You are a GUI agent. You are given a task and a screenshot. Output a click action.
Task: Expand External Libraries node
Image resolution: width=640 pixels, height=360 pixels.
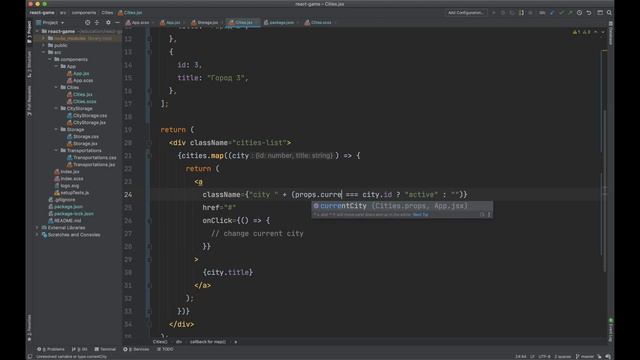38,227
